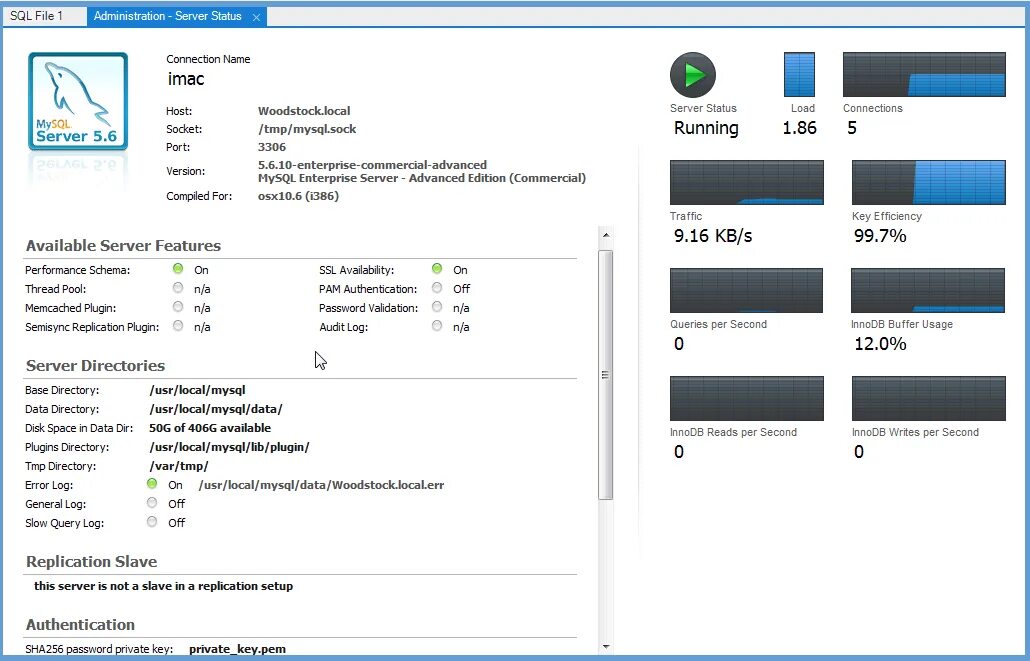Click the Load meter graph
1030x661 pixels.
point(799,74)
